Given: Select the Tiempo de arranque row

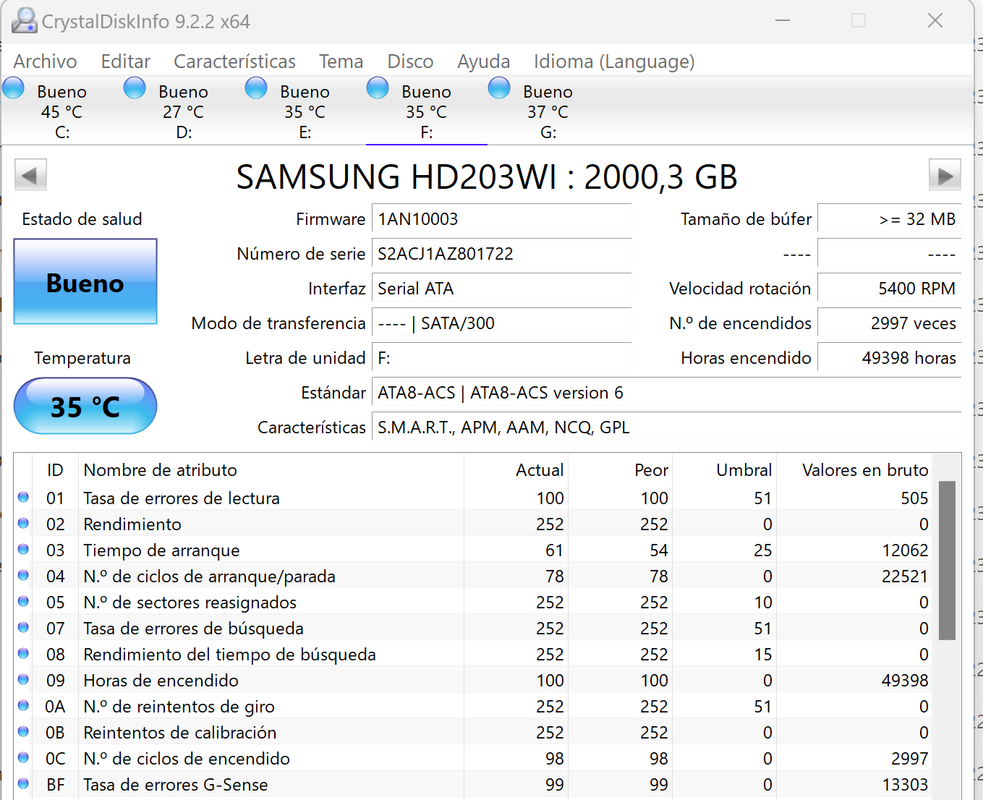Looking at the screenshot, I should [473, 550].
